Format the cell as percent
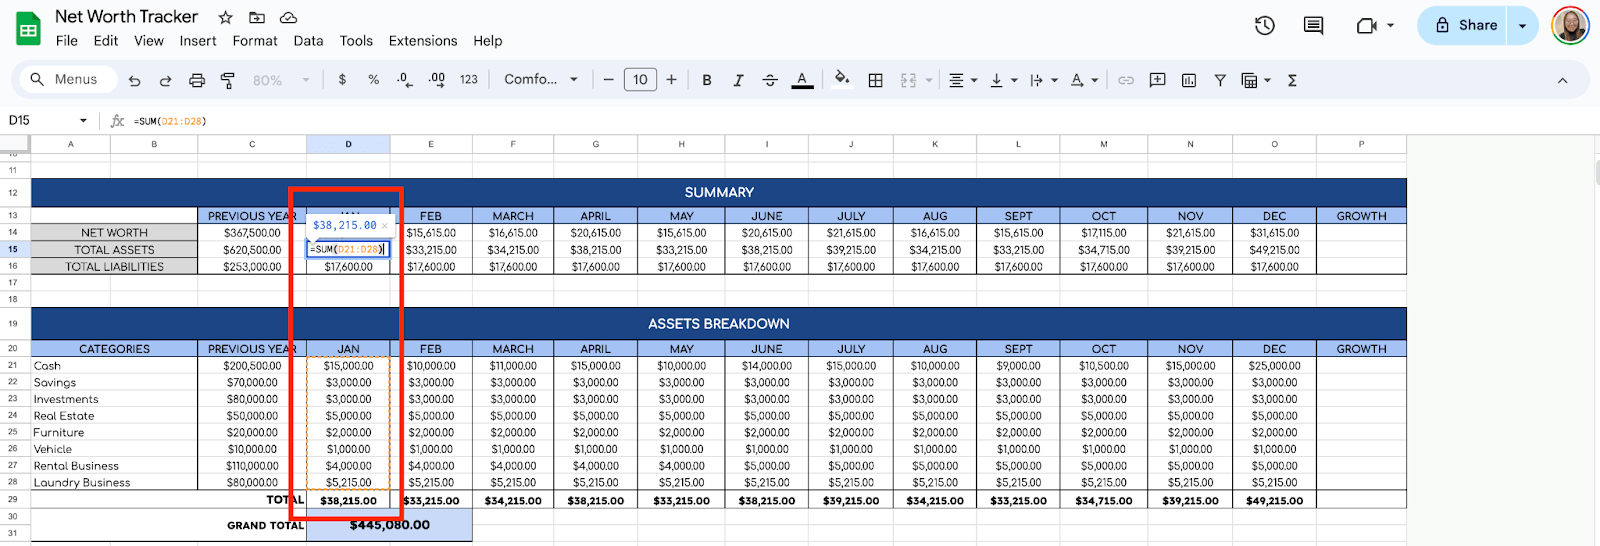 pos(373,80)
